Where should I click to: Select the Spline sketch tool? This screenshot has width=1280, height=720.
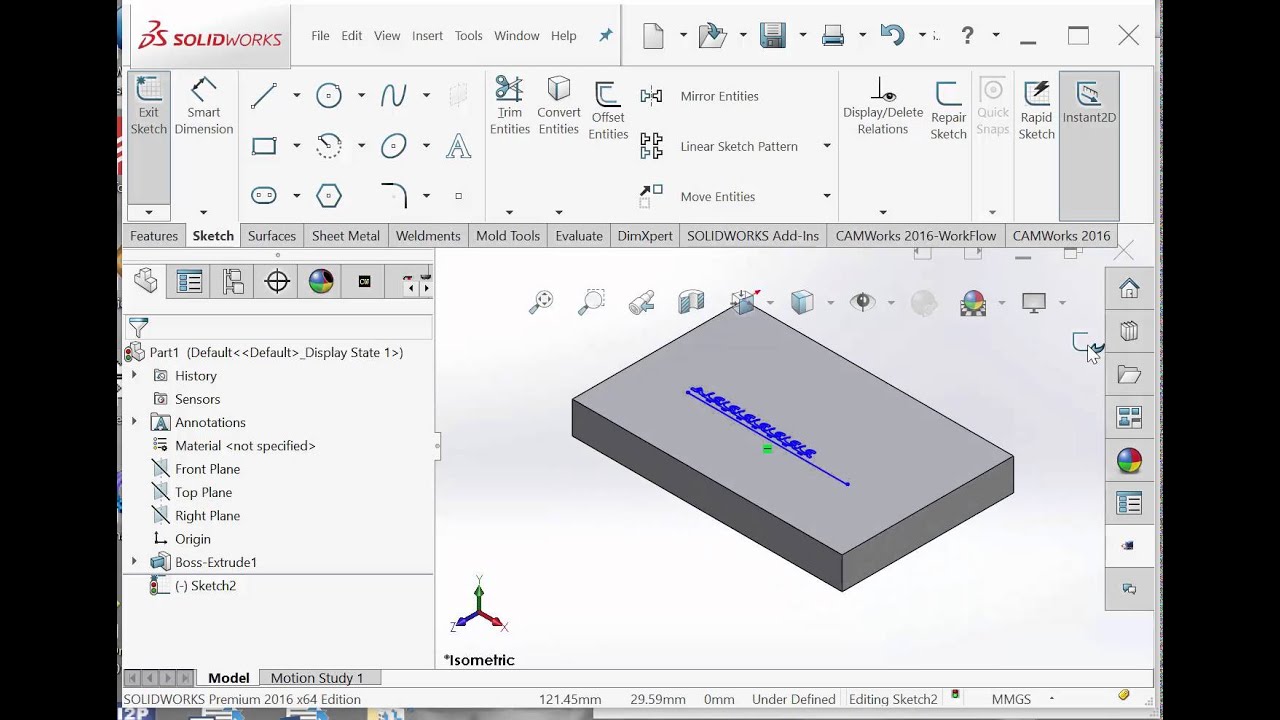tap(393, 96)
